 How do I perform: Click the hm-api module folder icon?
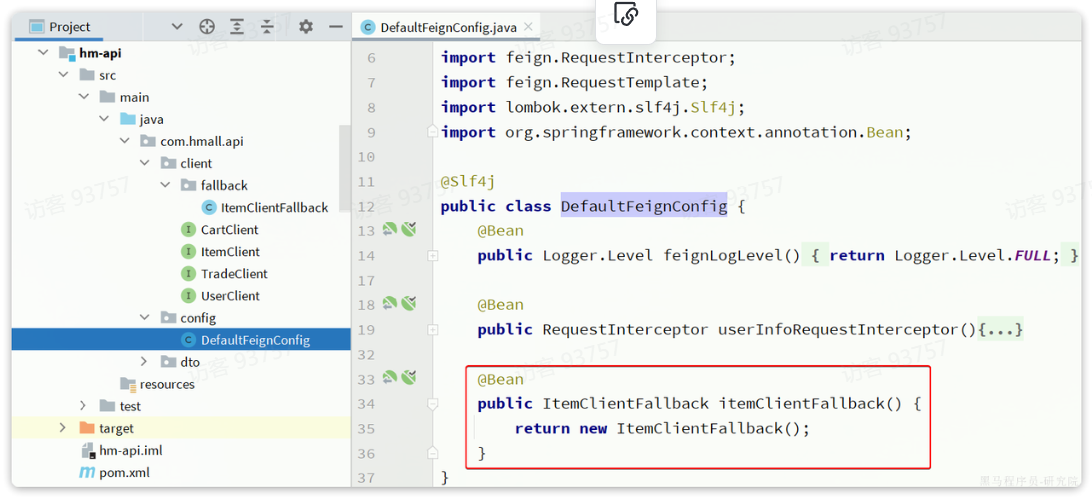[x=66, y=53]
